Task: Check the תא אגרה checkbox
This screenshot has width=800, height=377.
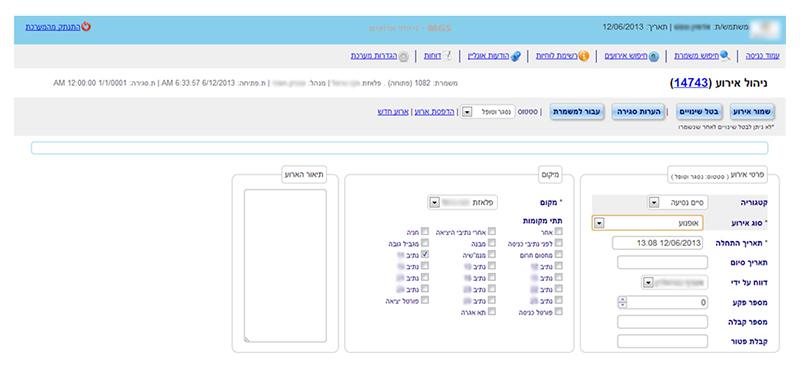Action: tap(491, 311)
